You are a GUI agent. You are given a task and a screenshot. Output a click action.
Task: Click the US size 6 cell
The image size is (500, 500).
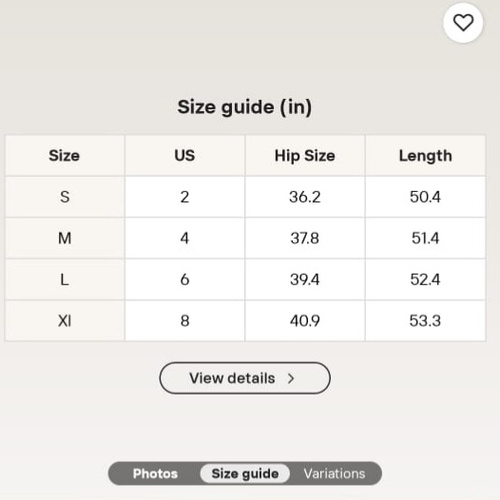point(185,279)
